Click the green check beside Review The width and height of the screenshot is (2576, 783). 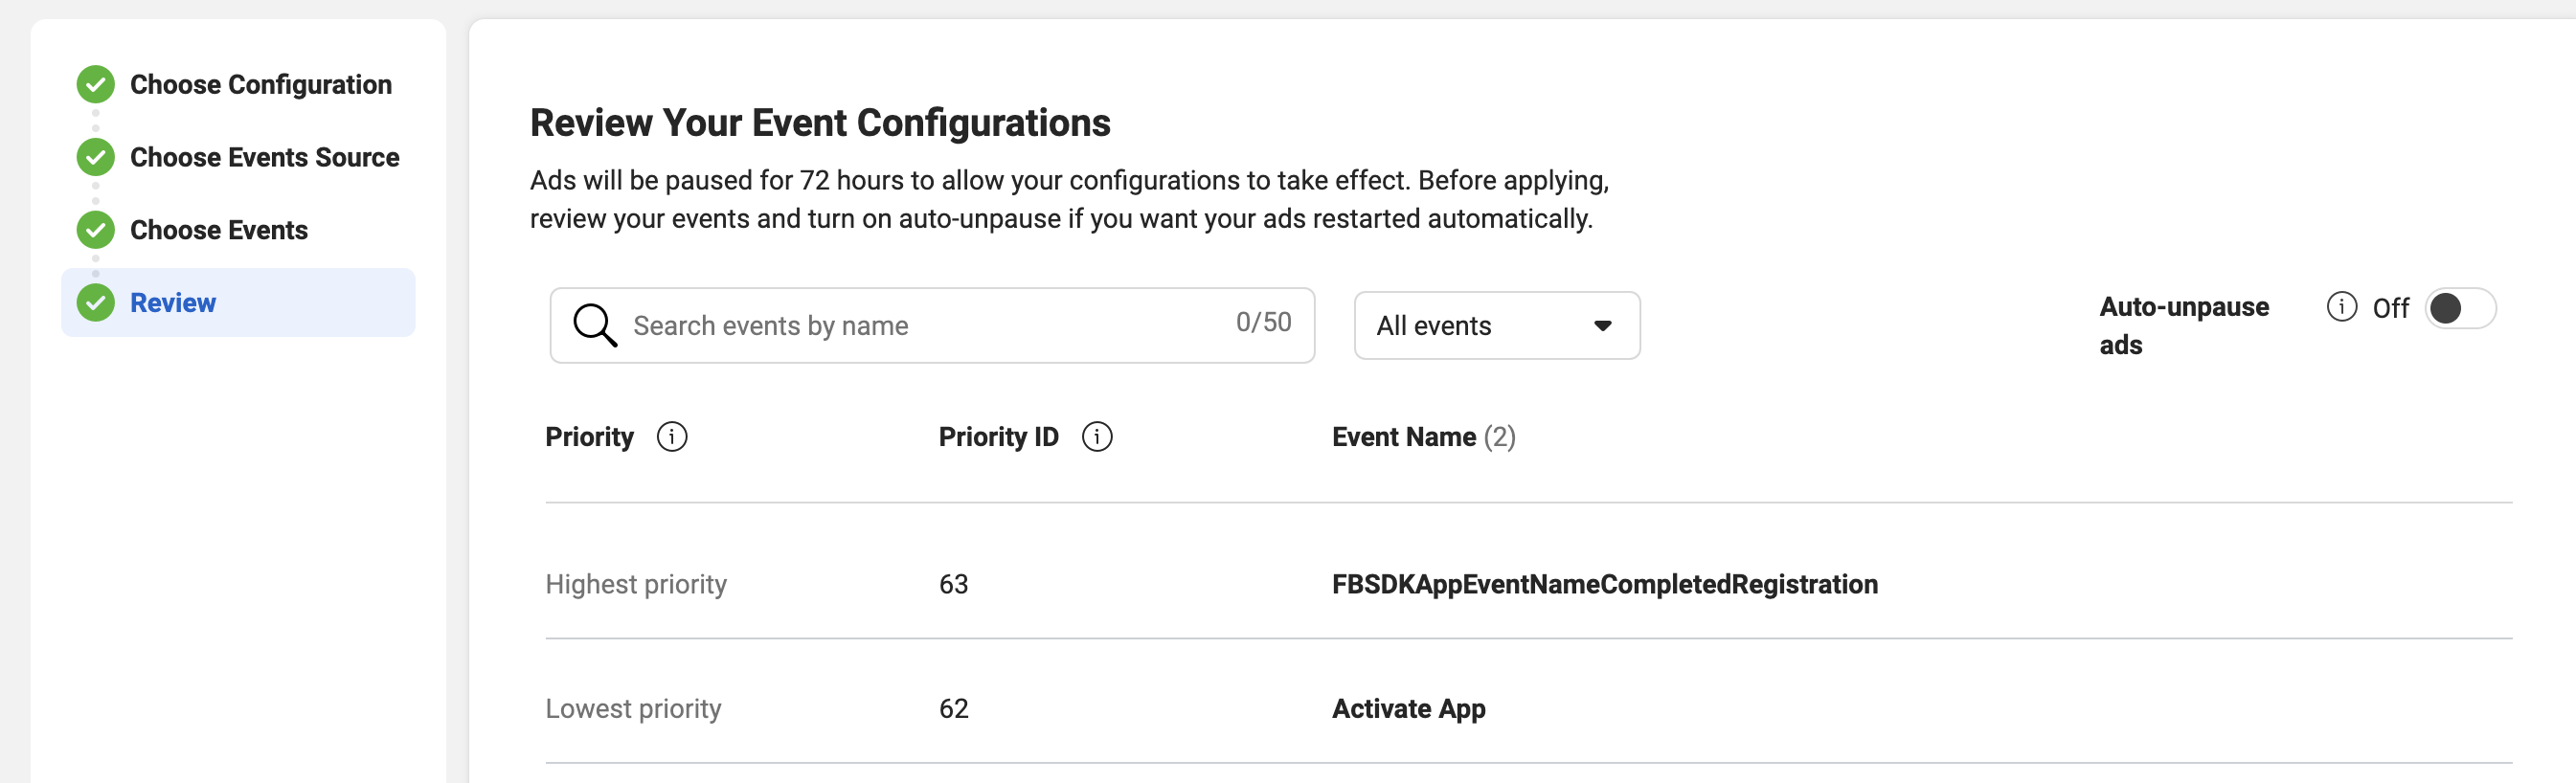96,303
